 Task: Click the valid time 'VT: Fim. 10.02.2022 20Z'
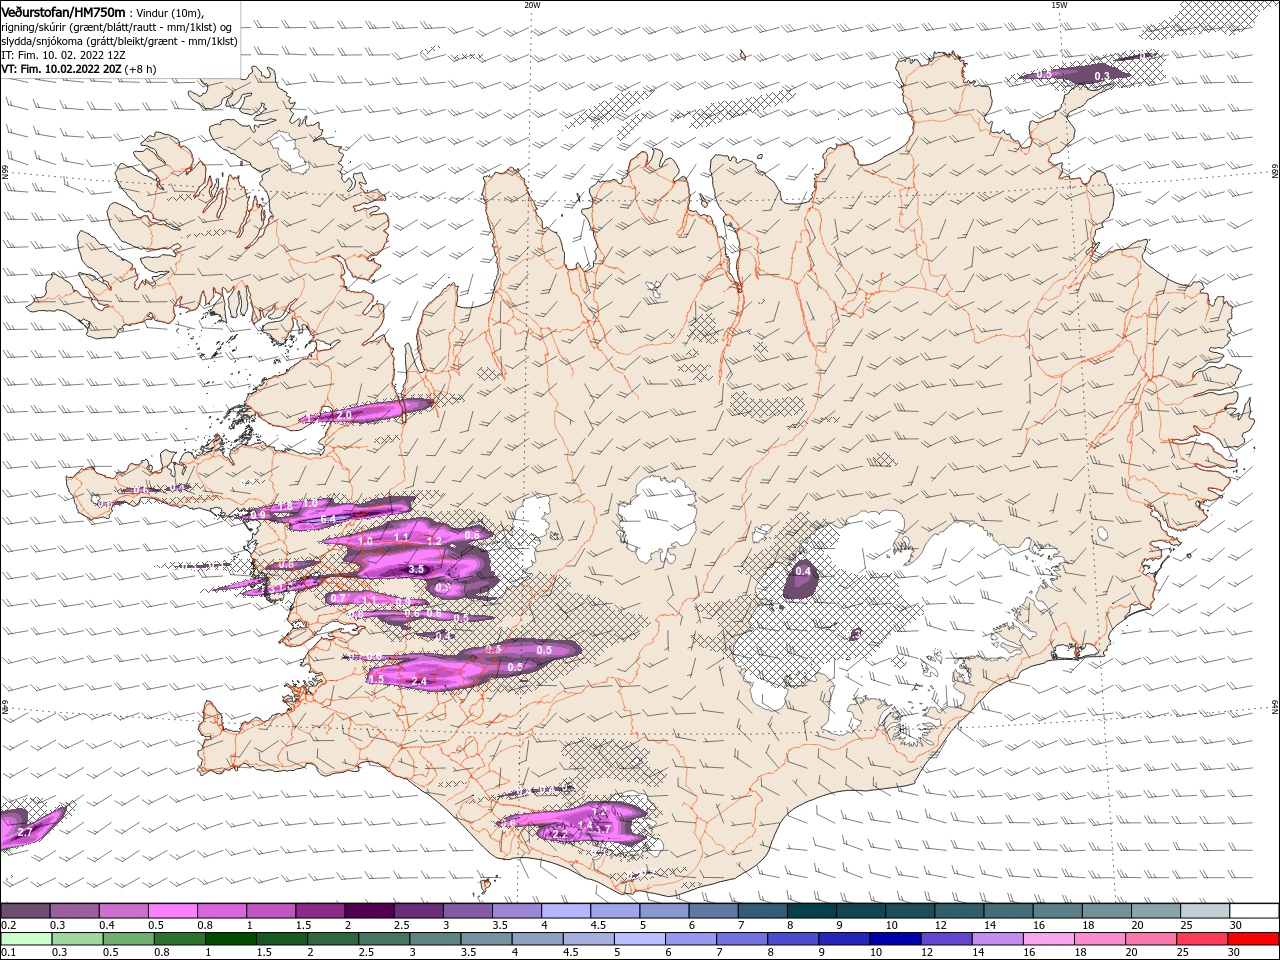click(x=61, y=69)
